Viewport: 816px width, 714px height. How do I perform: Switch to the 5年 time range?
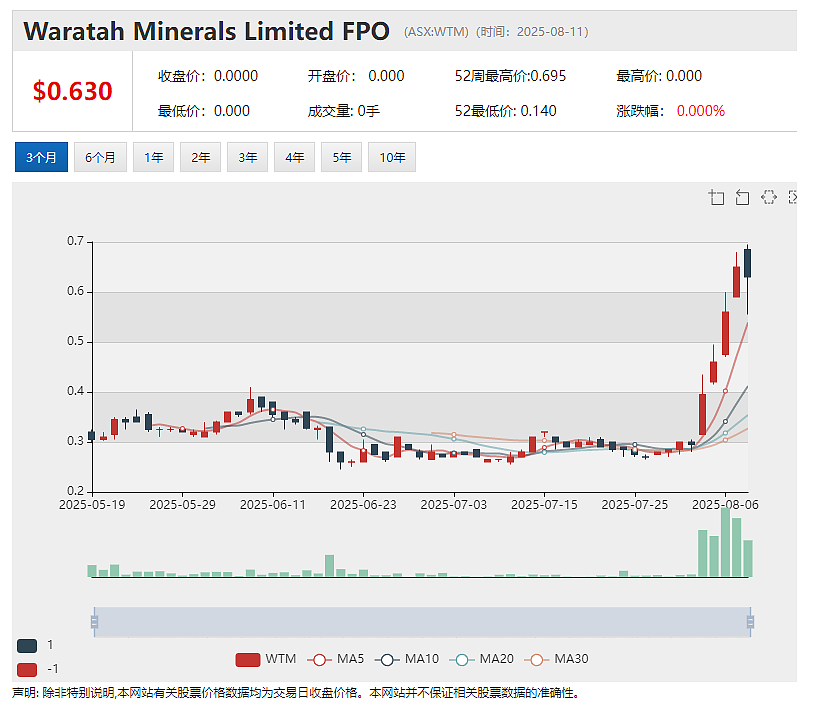click(341, 157)
